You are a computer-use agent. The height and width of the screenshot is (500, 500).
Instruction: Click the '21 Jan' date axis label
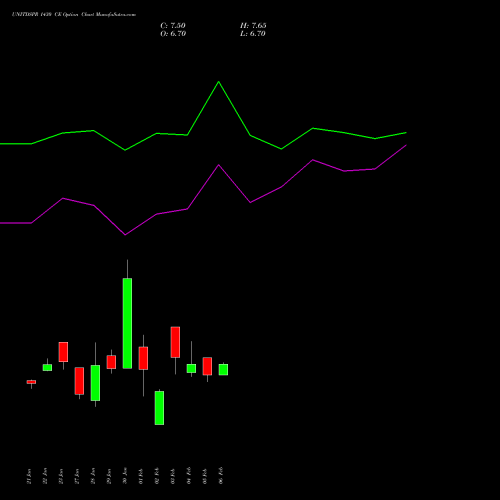(x=29, y=476)
